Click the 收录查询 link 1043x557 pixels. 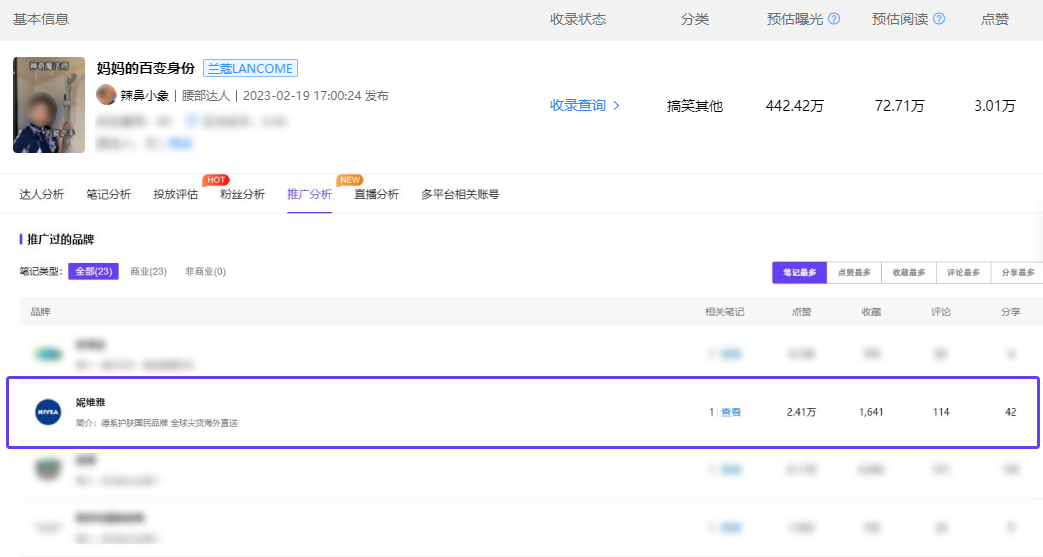click(578, 105)
